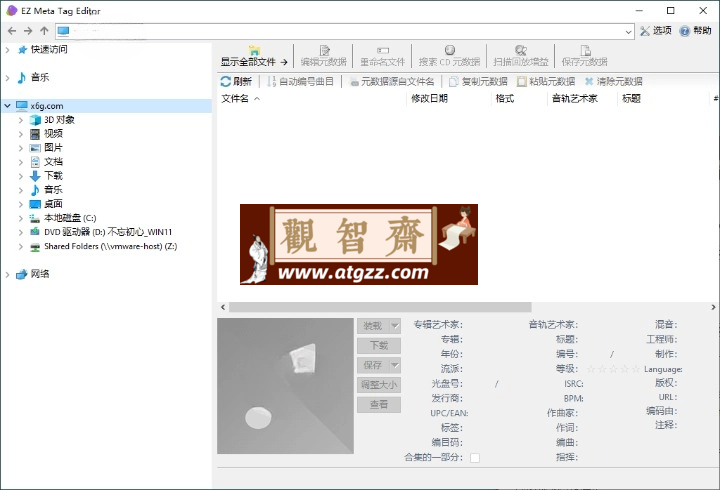720x490 pixels.
Task: Open 帮助 help
Action: 695,31
